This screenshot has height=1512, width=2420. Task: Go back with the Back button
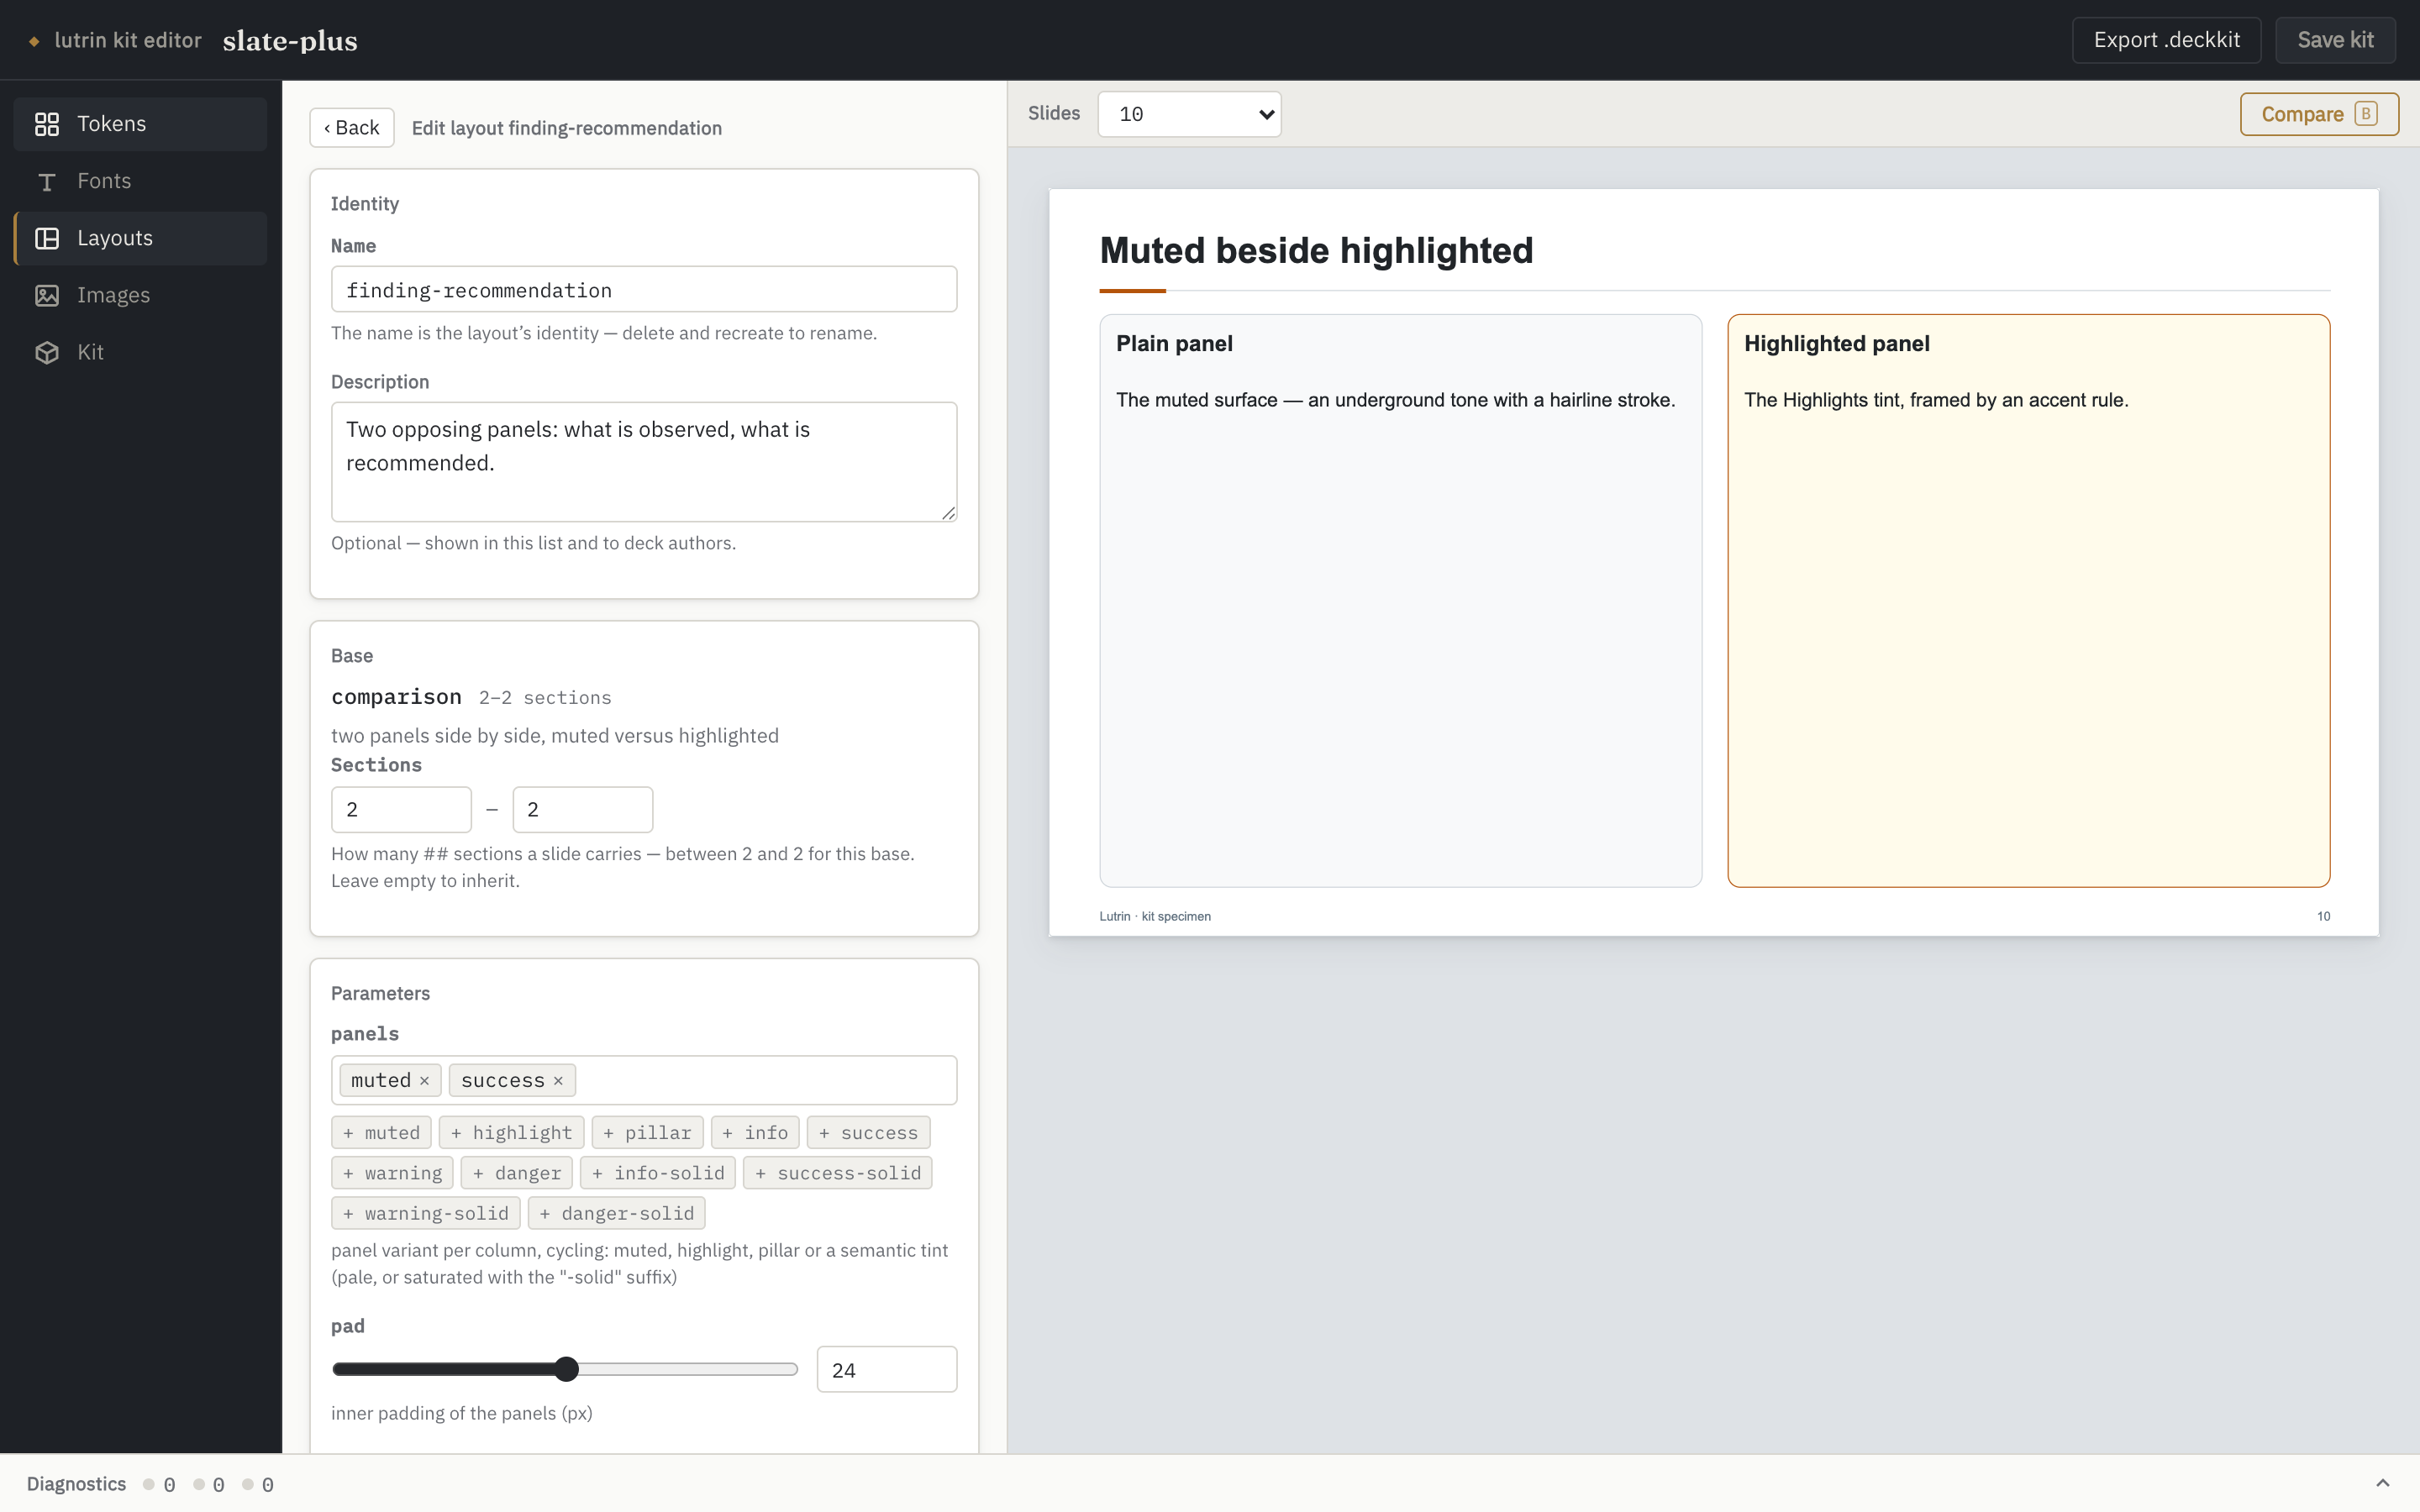pyautogui.click(x=352, y=128)
